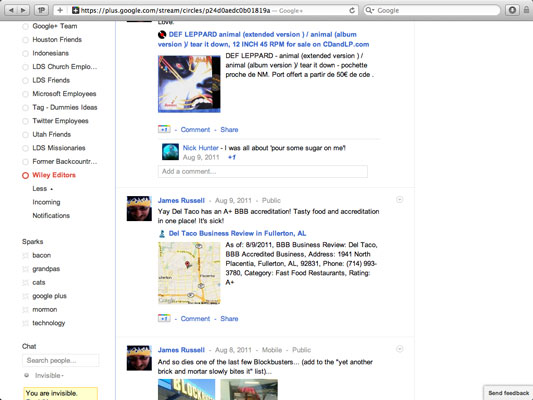This screenshot has height=400, width=533.
Task: Click the Send feedback button
Action: [x=509, y=393]
